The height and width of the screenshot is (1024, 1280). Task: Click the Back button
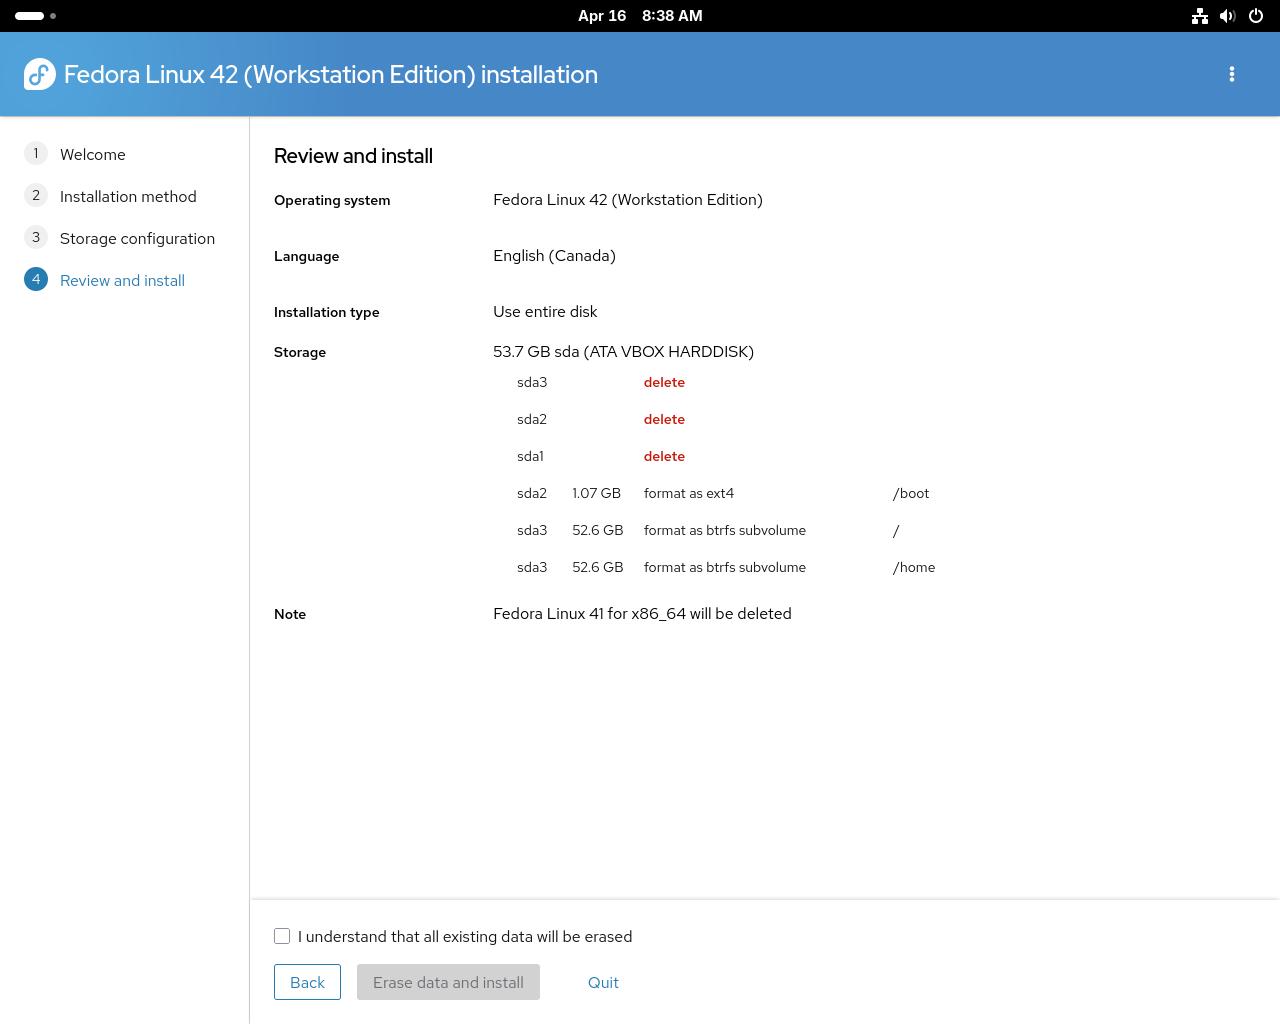[x=307, y=982]
